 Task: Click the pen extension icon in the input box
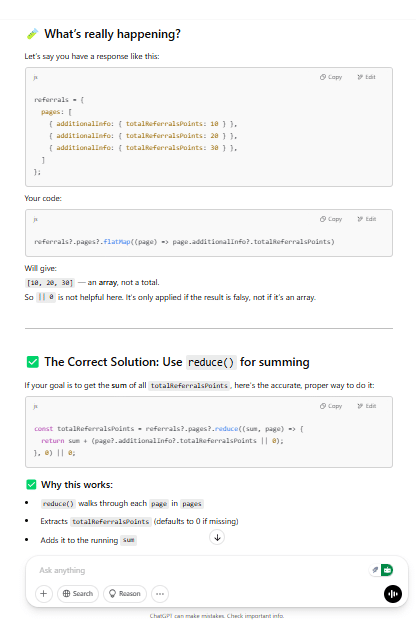pos(375,570)
